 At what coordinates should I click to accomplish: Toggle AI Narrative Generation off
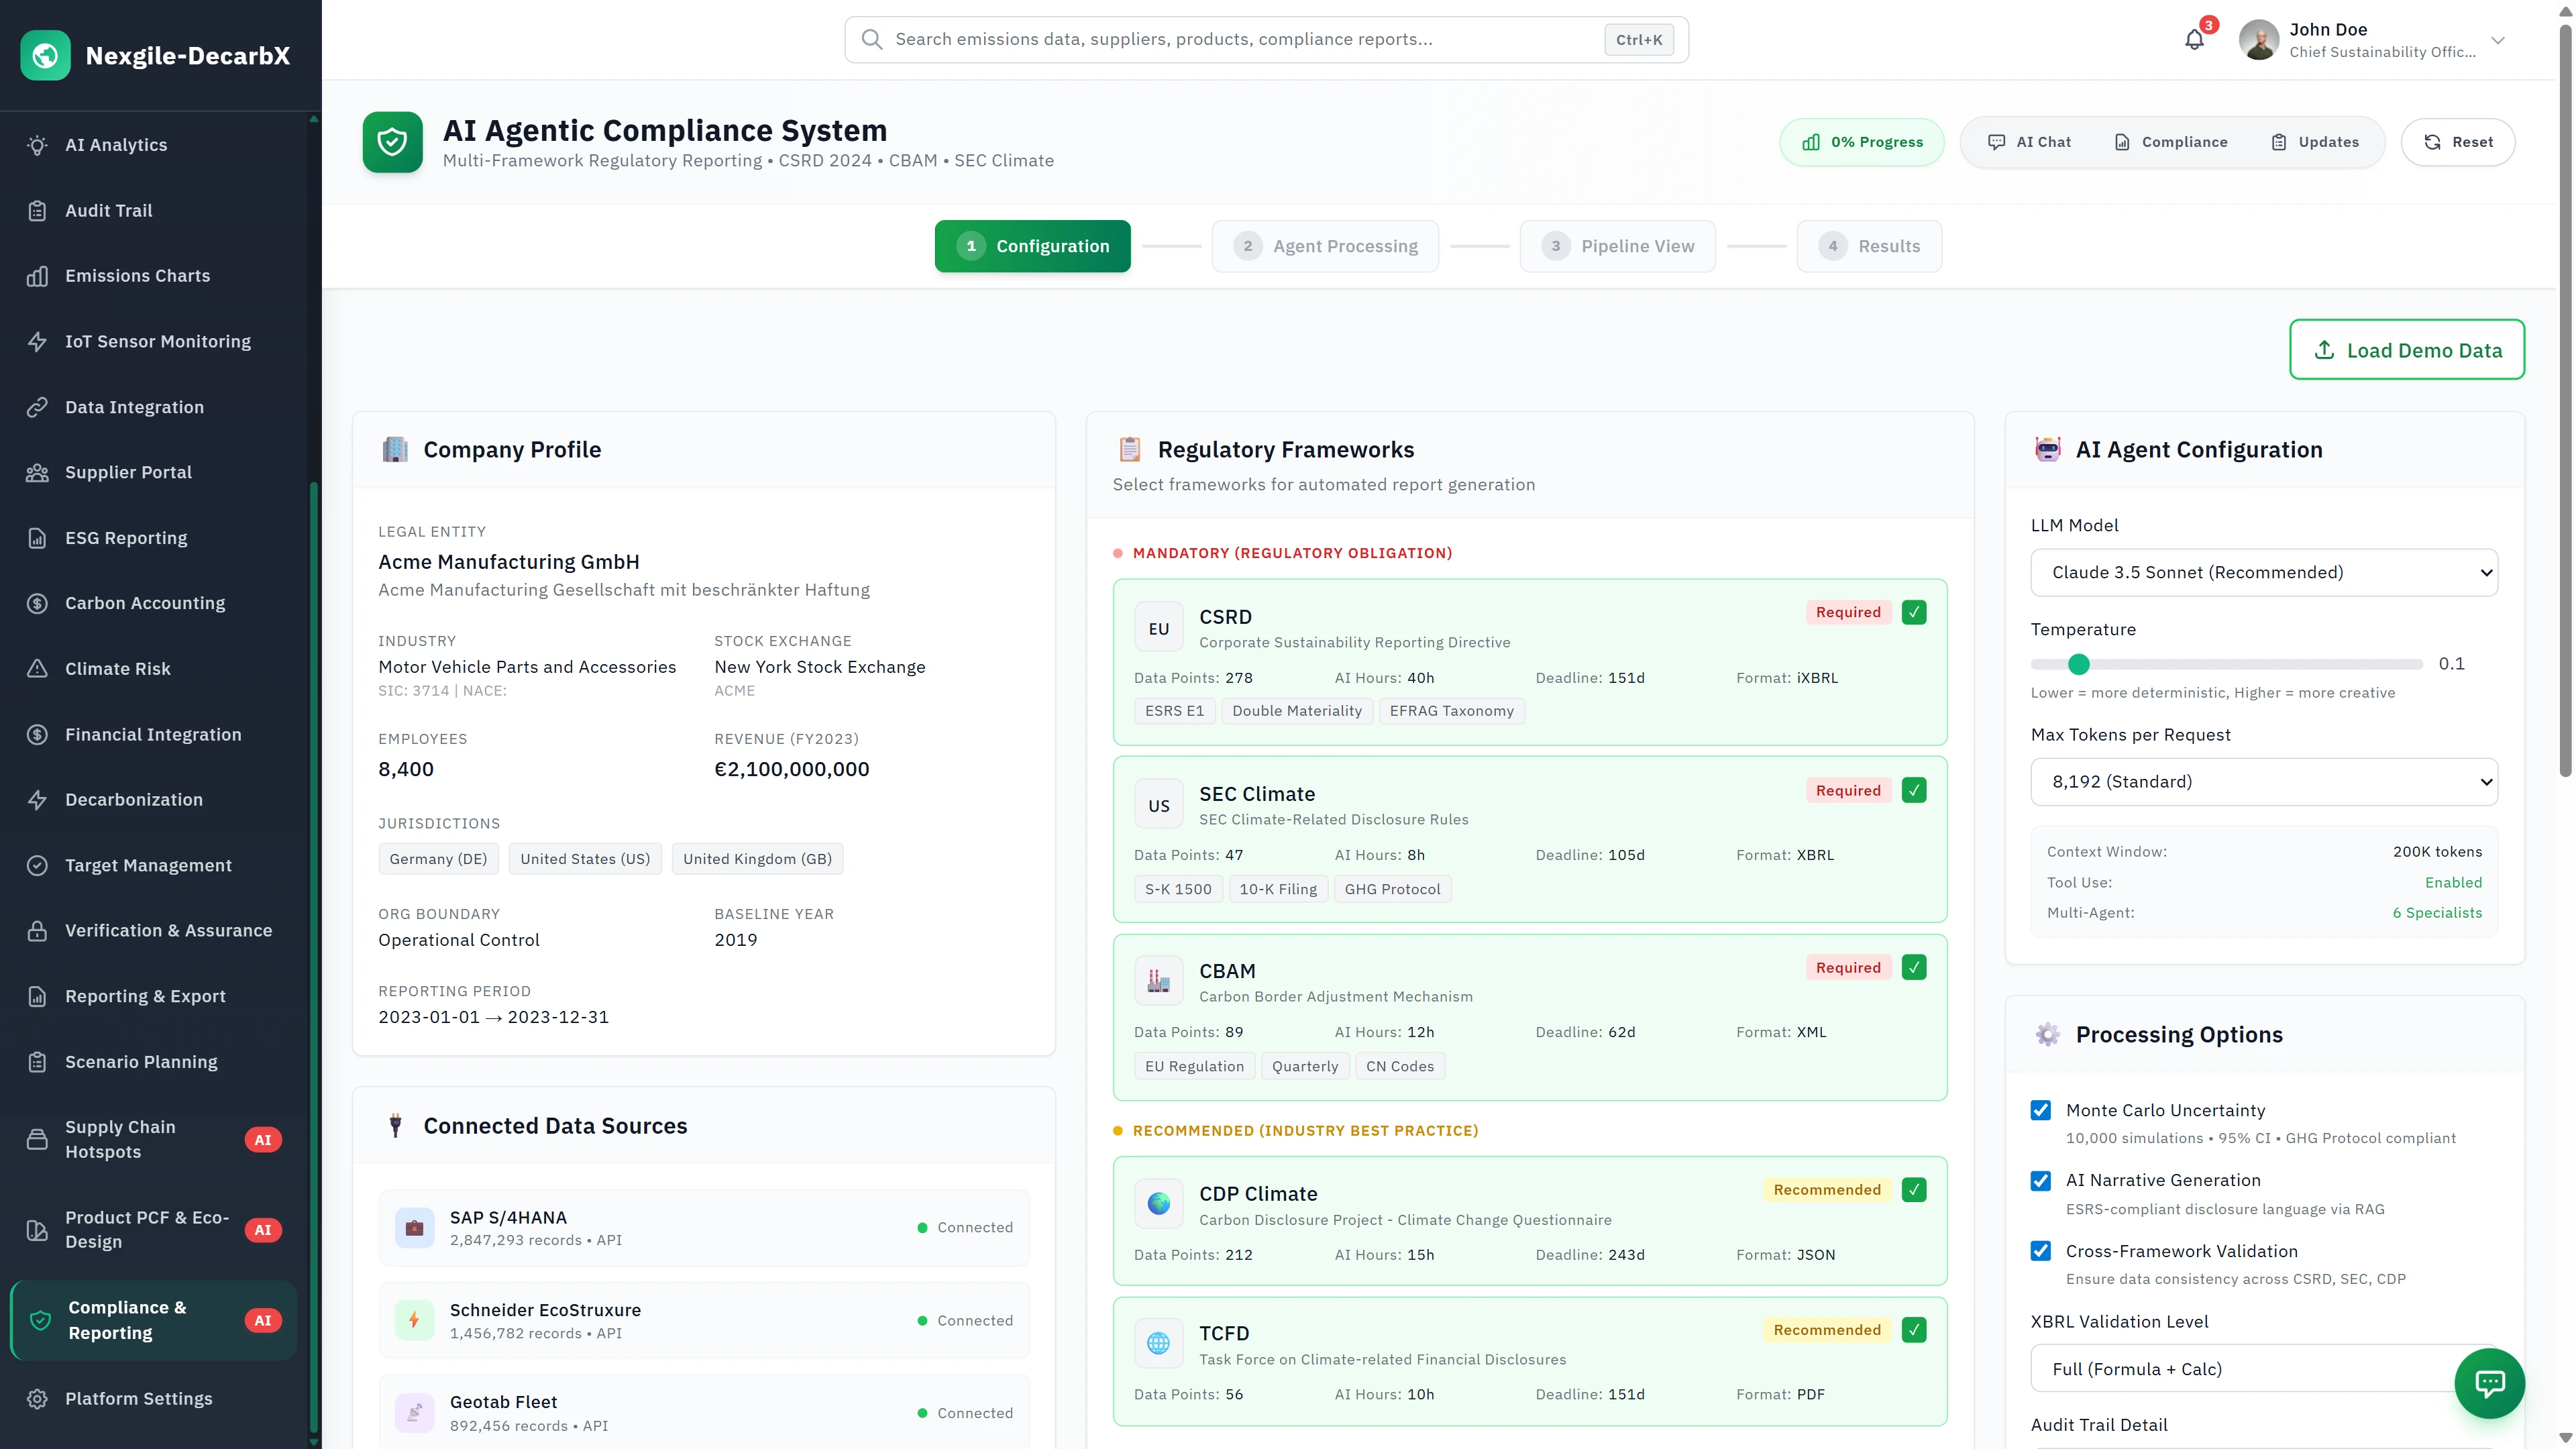tap(2041, 1181)
